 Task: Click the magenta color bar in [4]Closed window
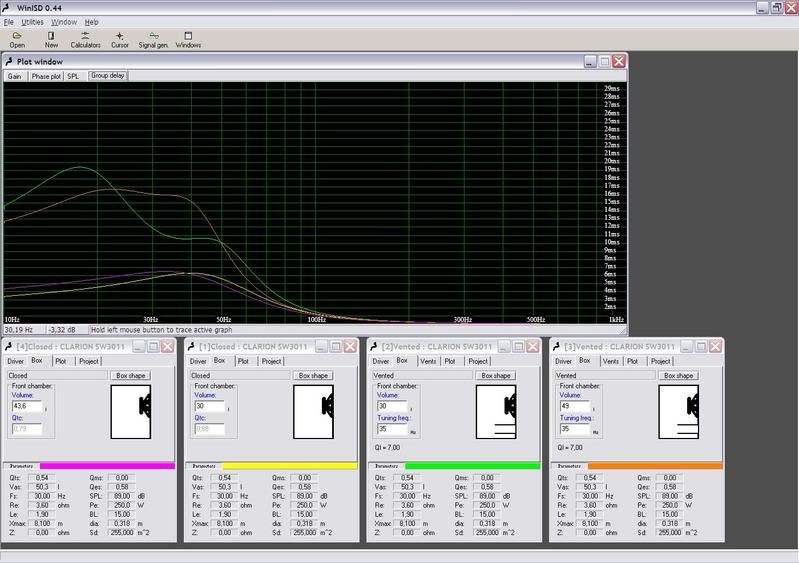pyautogui.click(x=107, y=466)
